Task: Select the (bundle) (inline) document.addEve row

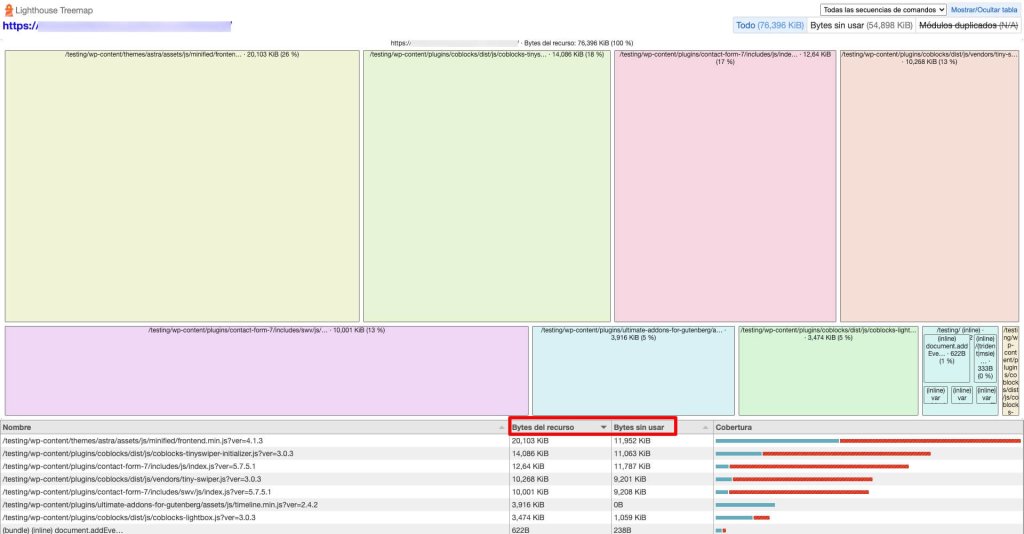Action: point(511,530)
